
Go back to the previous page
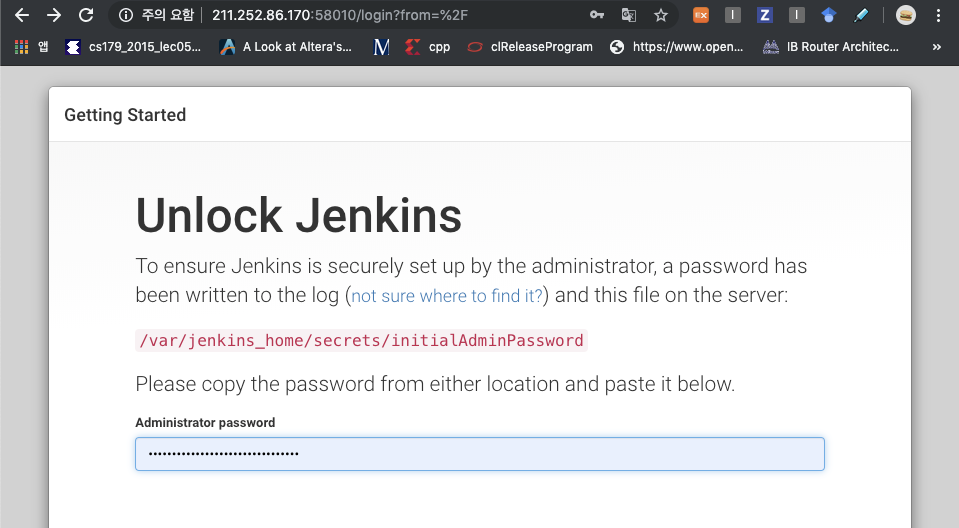click(22, 15)
